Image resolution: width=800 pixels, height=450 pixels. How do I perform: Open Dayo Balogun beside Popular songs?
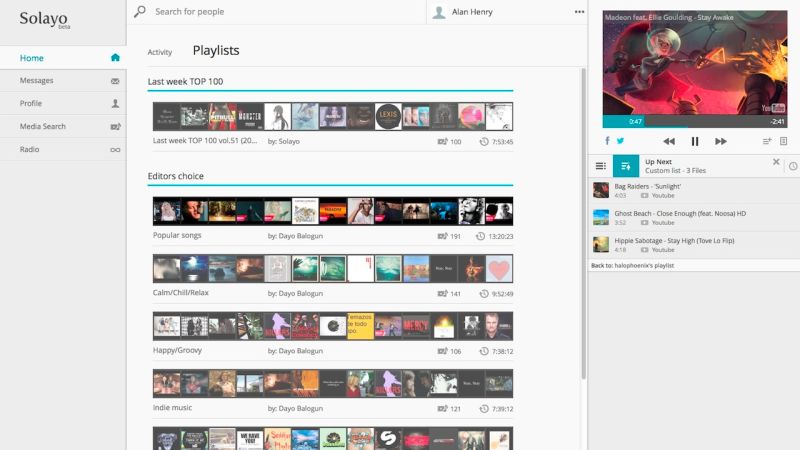pos(300,236)
